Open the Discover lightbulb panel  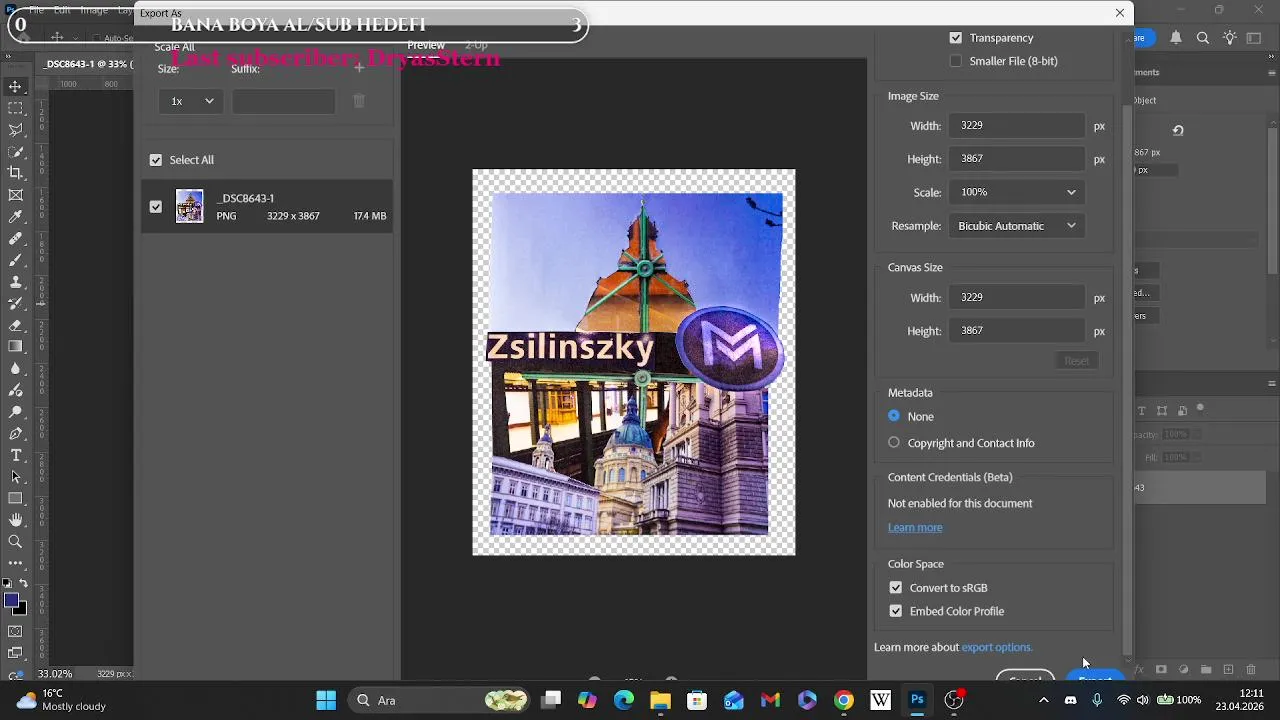point(1230,38)
